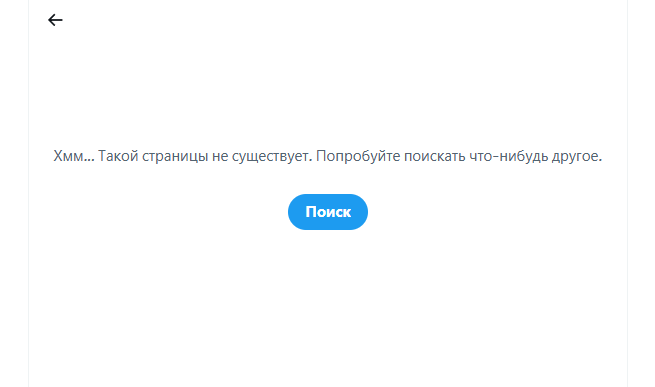This screenshot has width=655, height=387.
Task: Click the 'Такой страницы не существует' message
Action: (x=205, y=156)
